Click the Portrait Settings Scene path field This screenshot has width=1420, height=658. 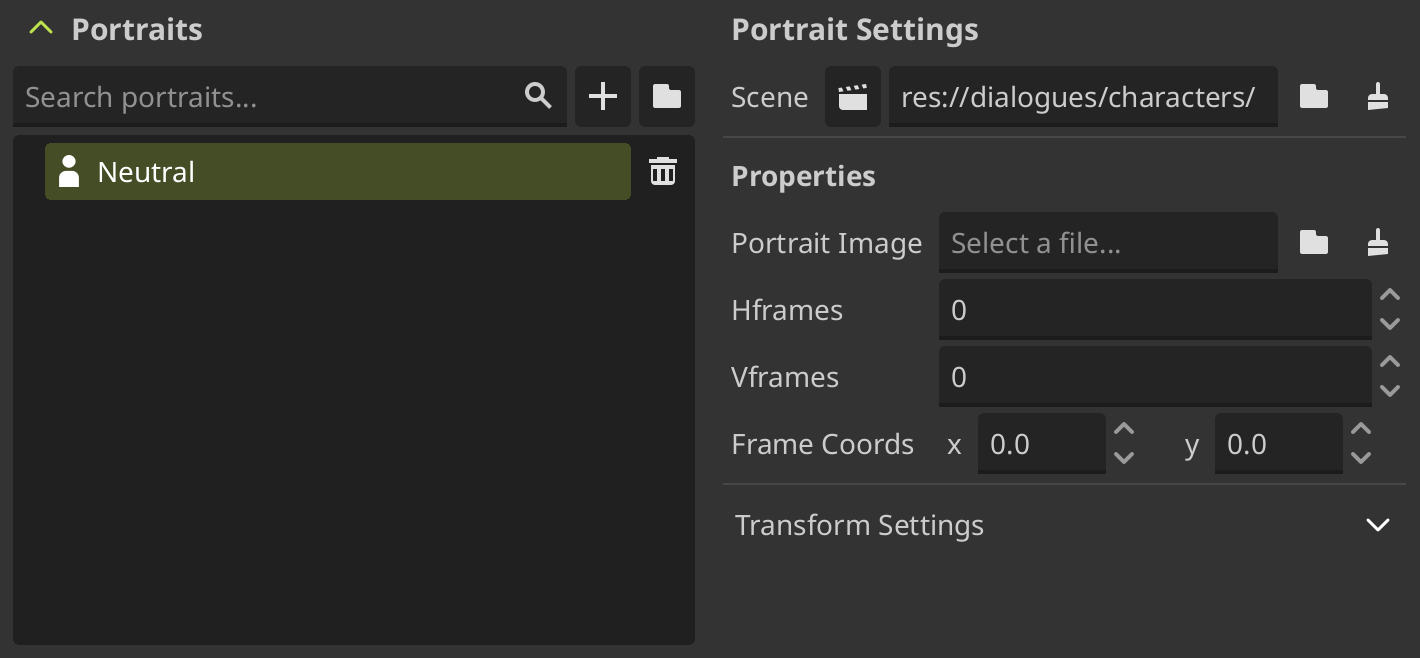(x=1083, y=96)
